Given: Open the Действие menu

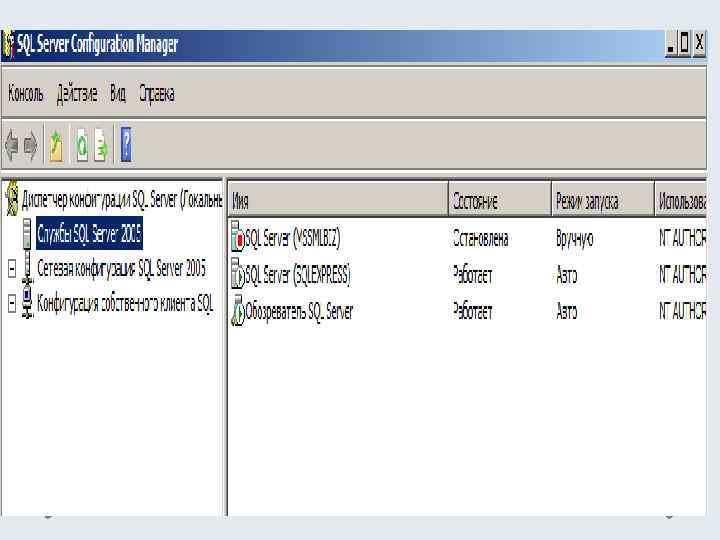Looking at the screenshot, I should point(77,94).
